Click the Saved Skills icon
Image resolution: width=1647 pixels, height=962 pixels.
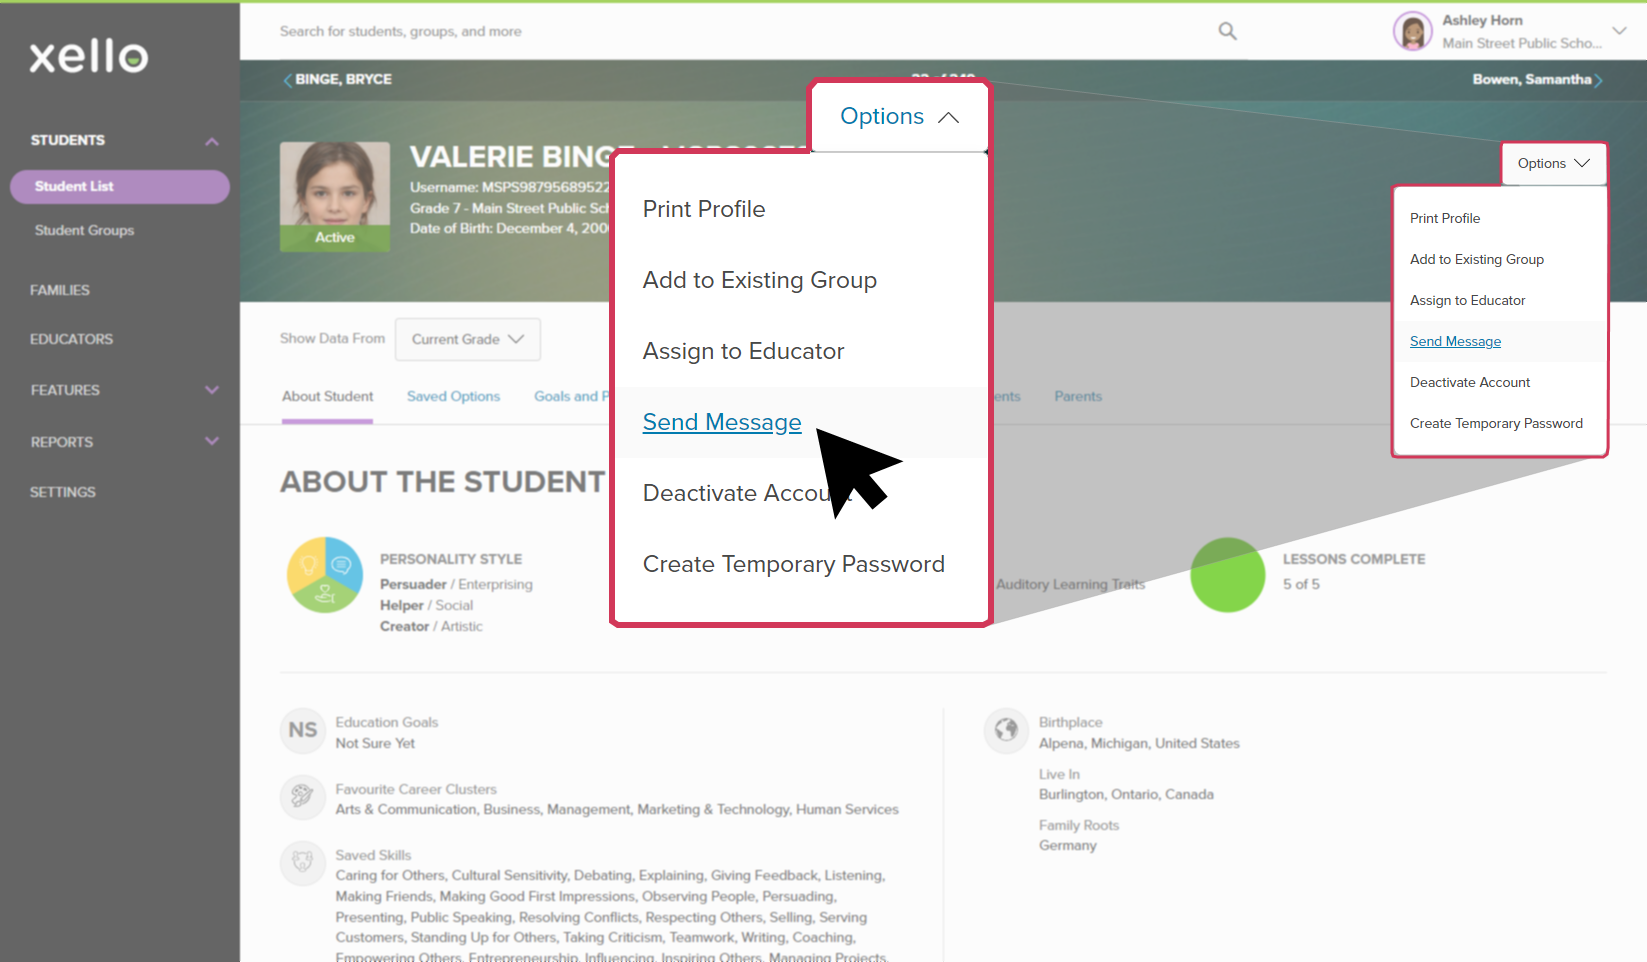(303, 863)
